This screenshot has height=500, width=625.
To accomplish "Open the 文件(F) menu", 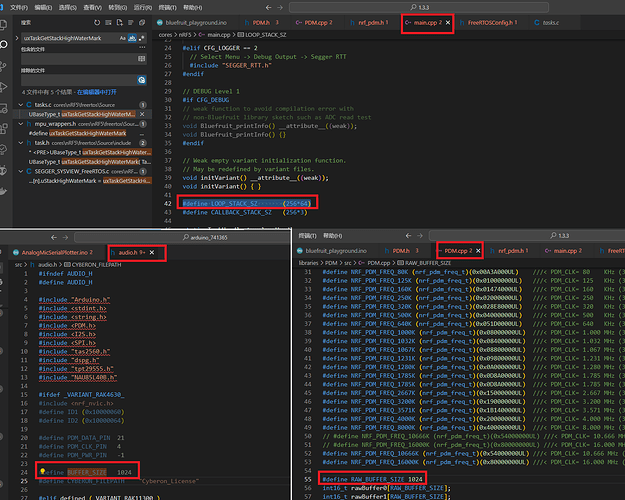I will 21,6.
